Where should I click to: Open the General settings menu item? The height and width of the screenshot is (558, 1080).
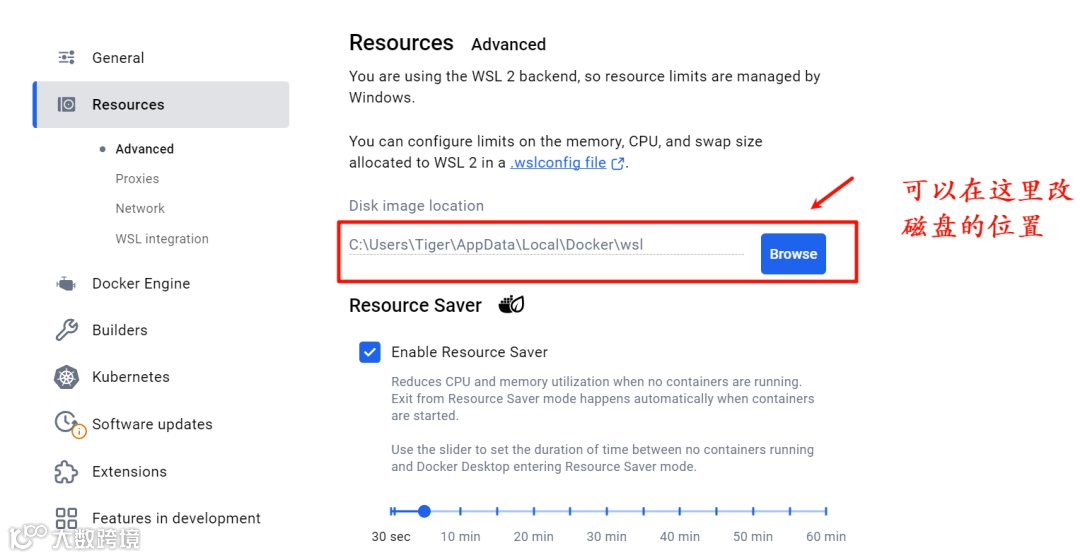click(x=118, y=58)
